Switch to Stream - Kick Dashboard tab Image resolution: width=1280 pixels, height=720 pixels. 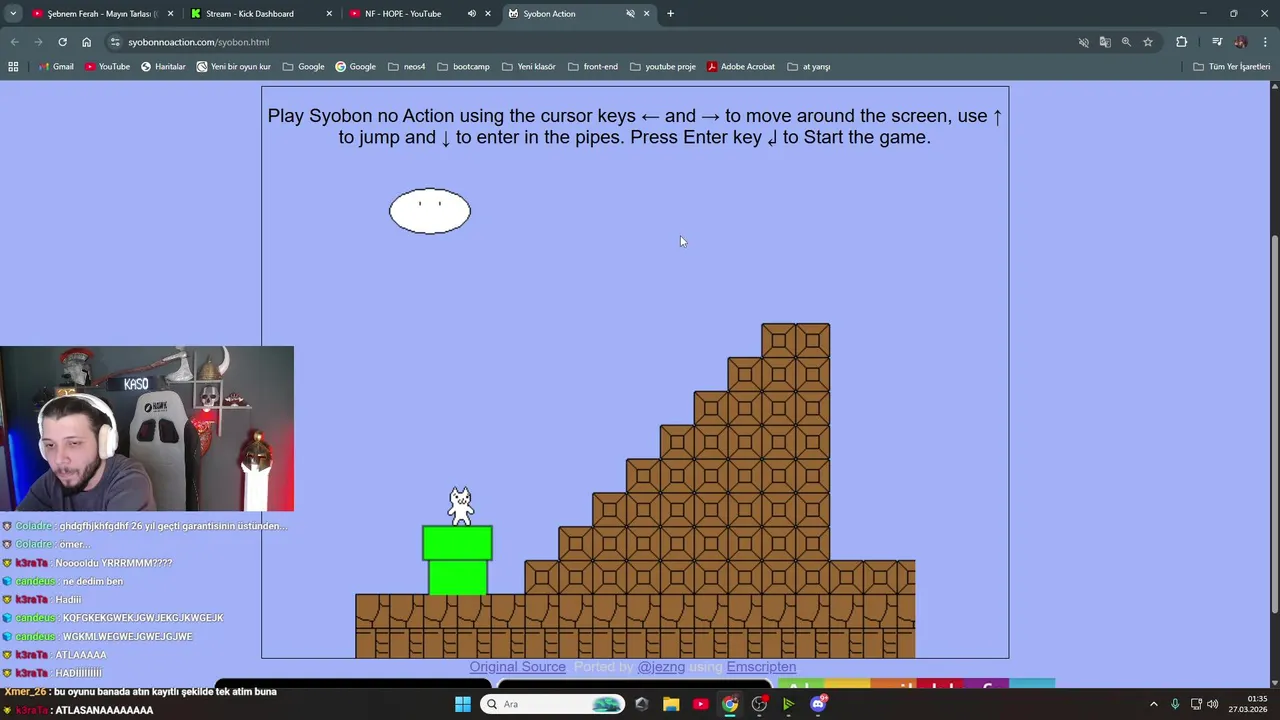click(260, 14)
